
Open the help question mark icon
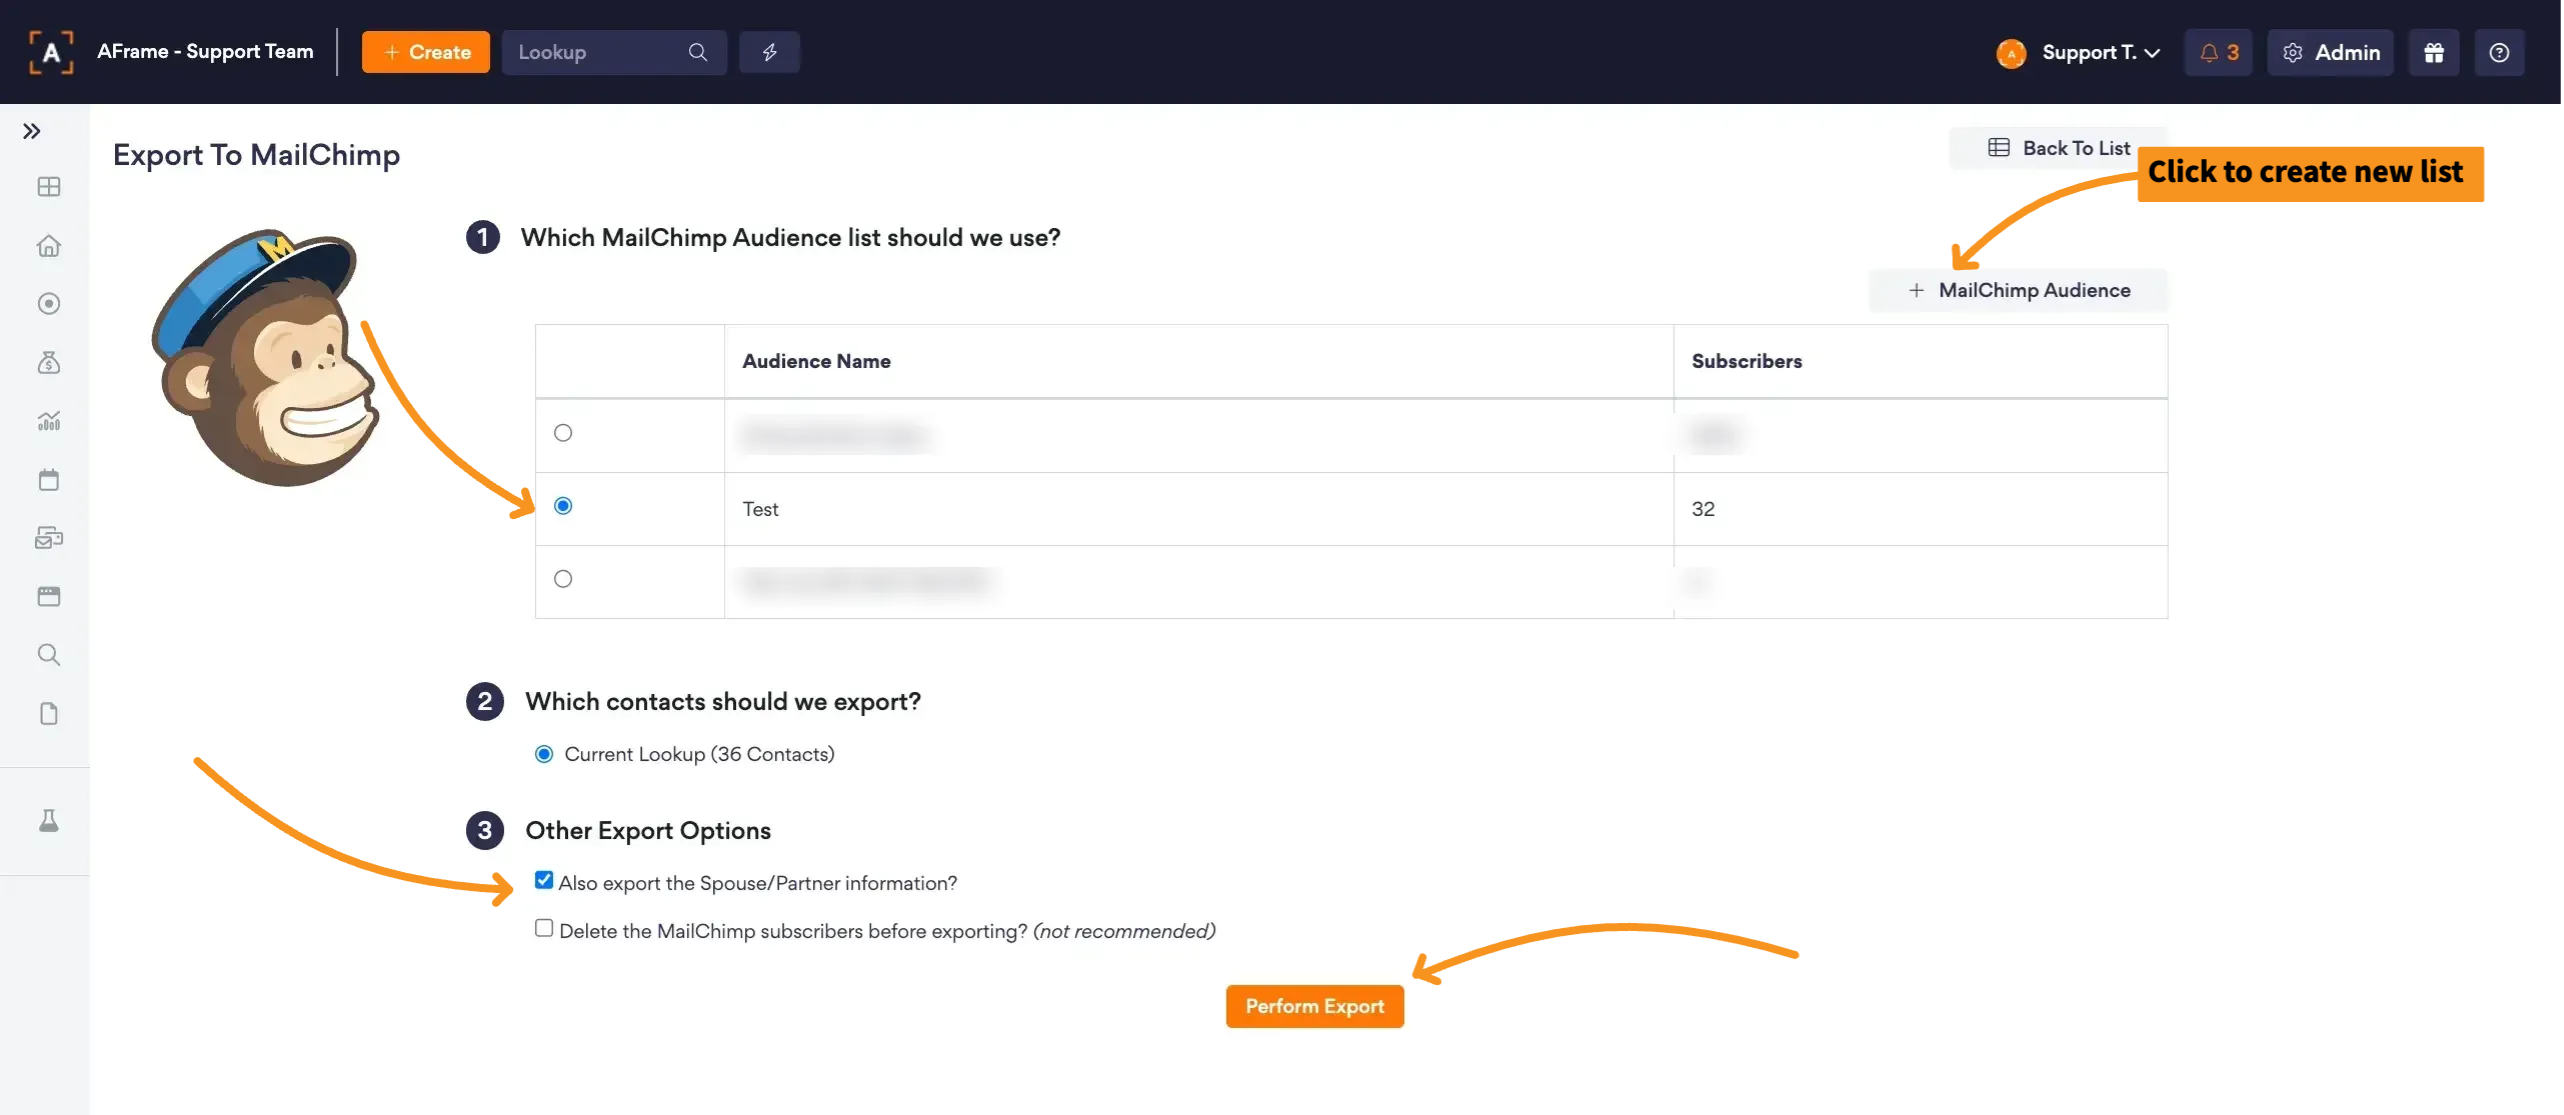pos(2498,52)
